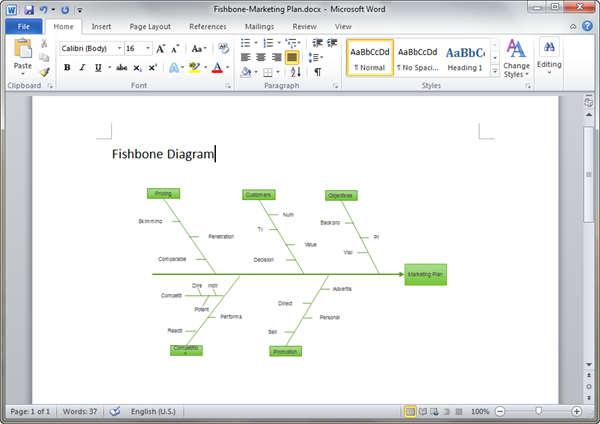Open bullets list dropdown arrow

(256, 43)
